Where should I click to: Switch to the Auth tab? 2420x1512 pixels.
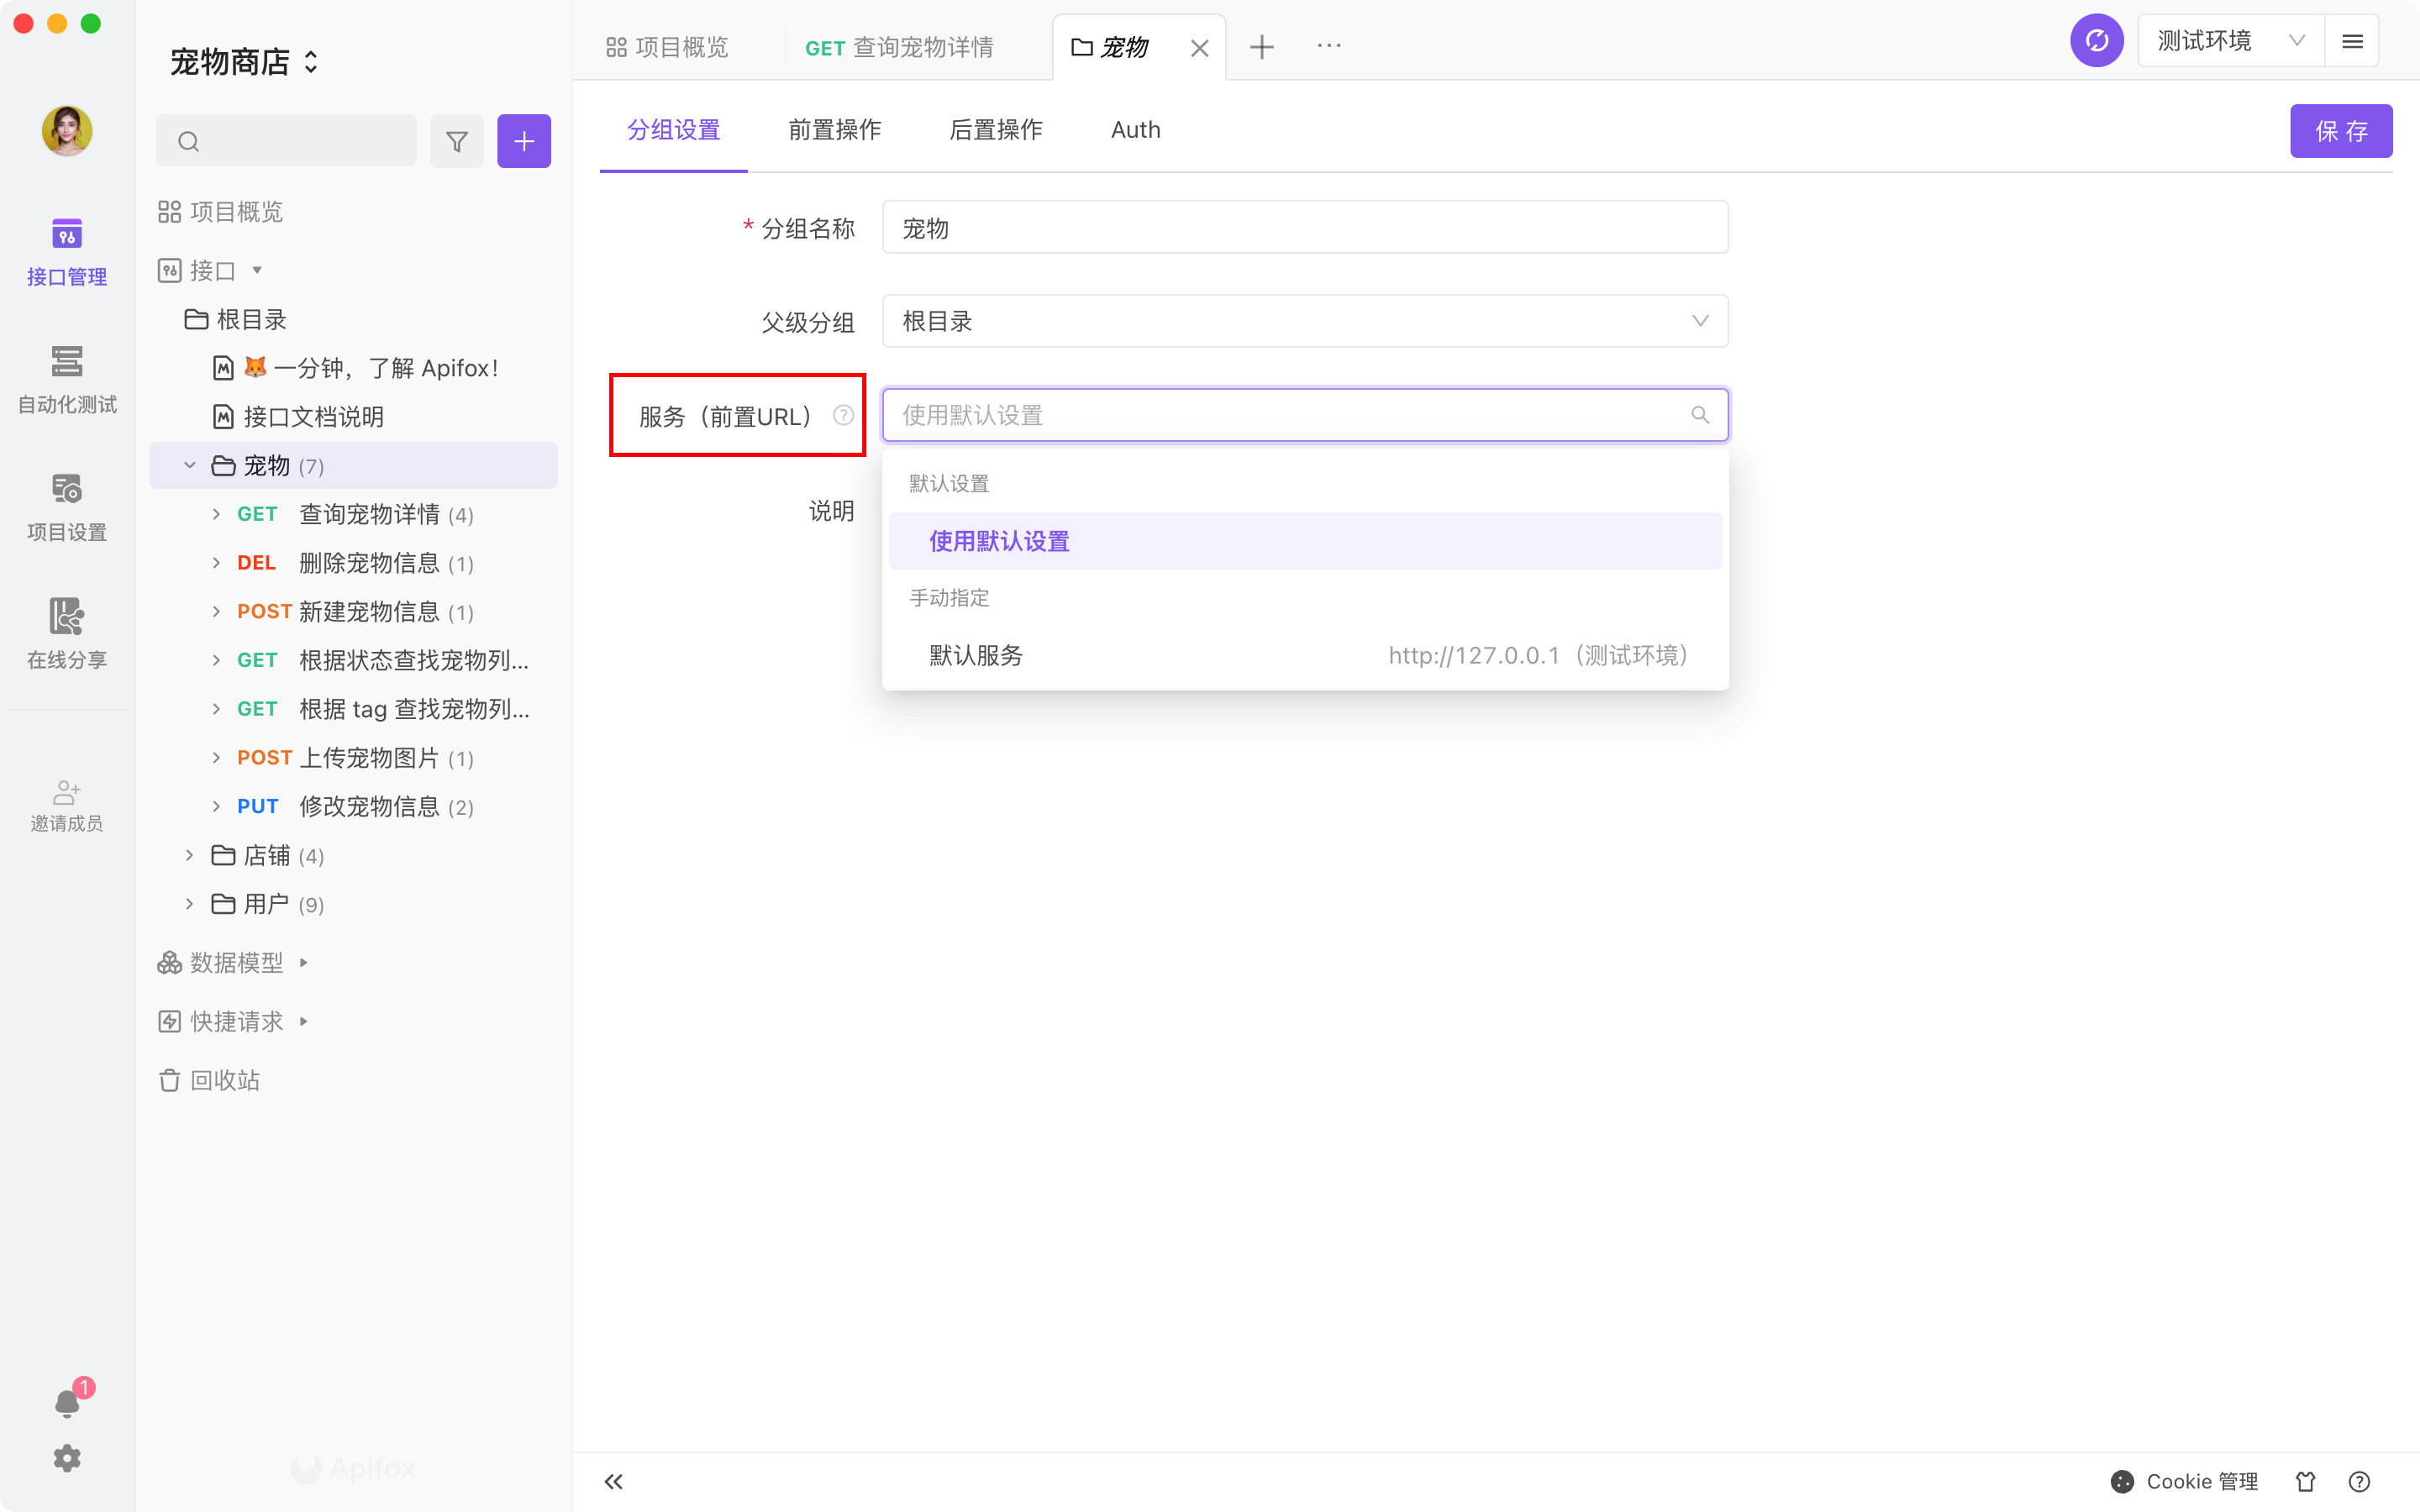[1135, 130]
